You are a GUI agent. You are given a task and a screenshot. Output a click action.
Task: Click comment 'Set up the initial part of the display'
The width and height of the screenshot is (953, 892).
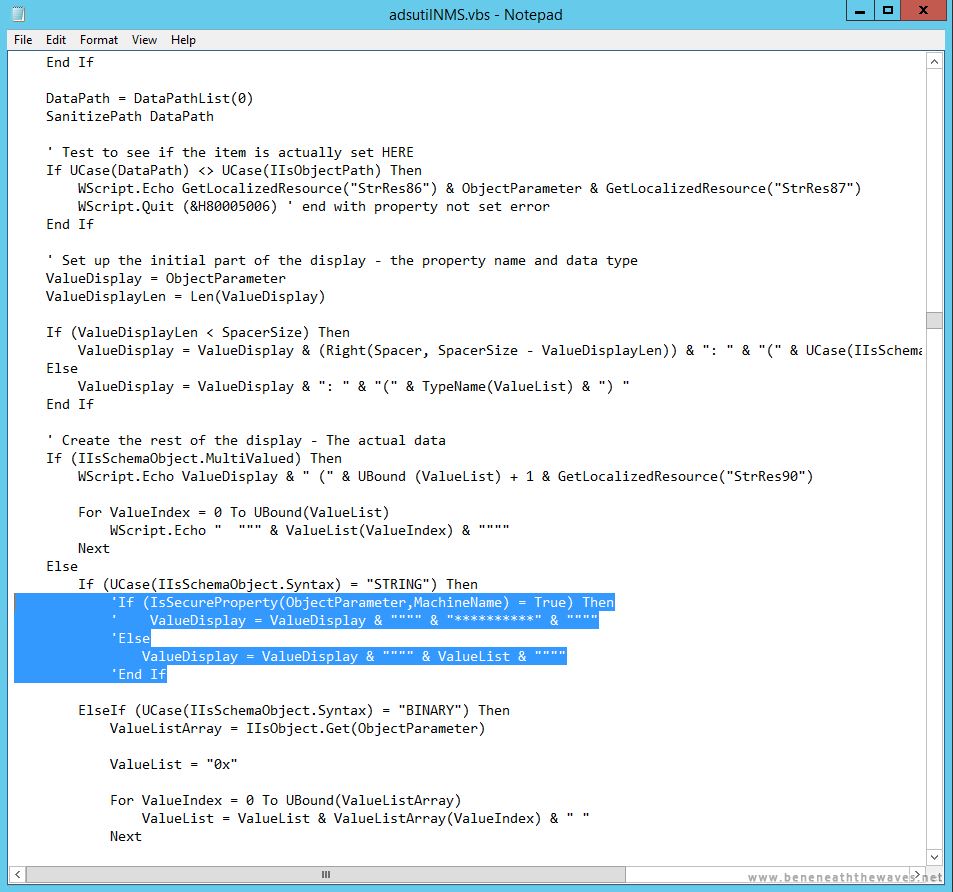click(342, 261)
